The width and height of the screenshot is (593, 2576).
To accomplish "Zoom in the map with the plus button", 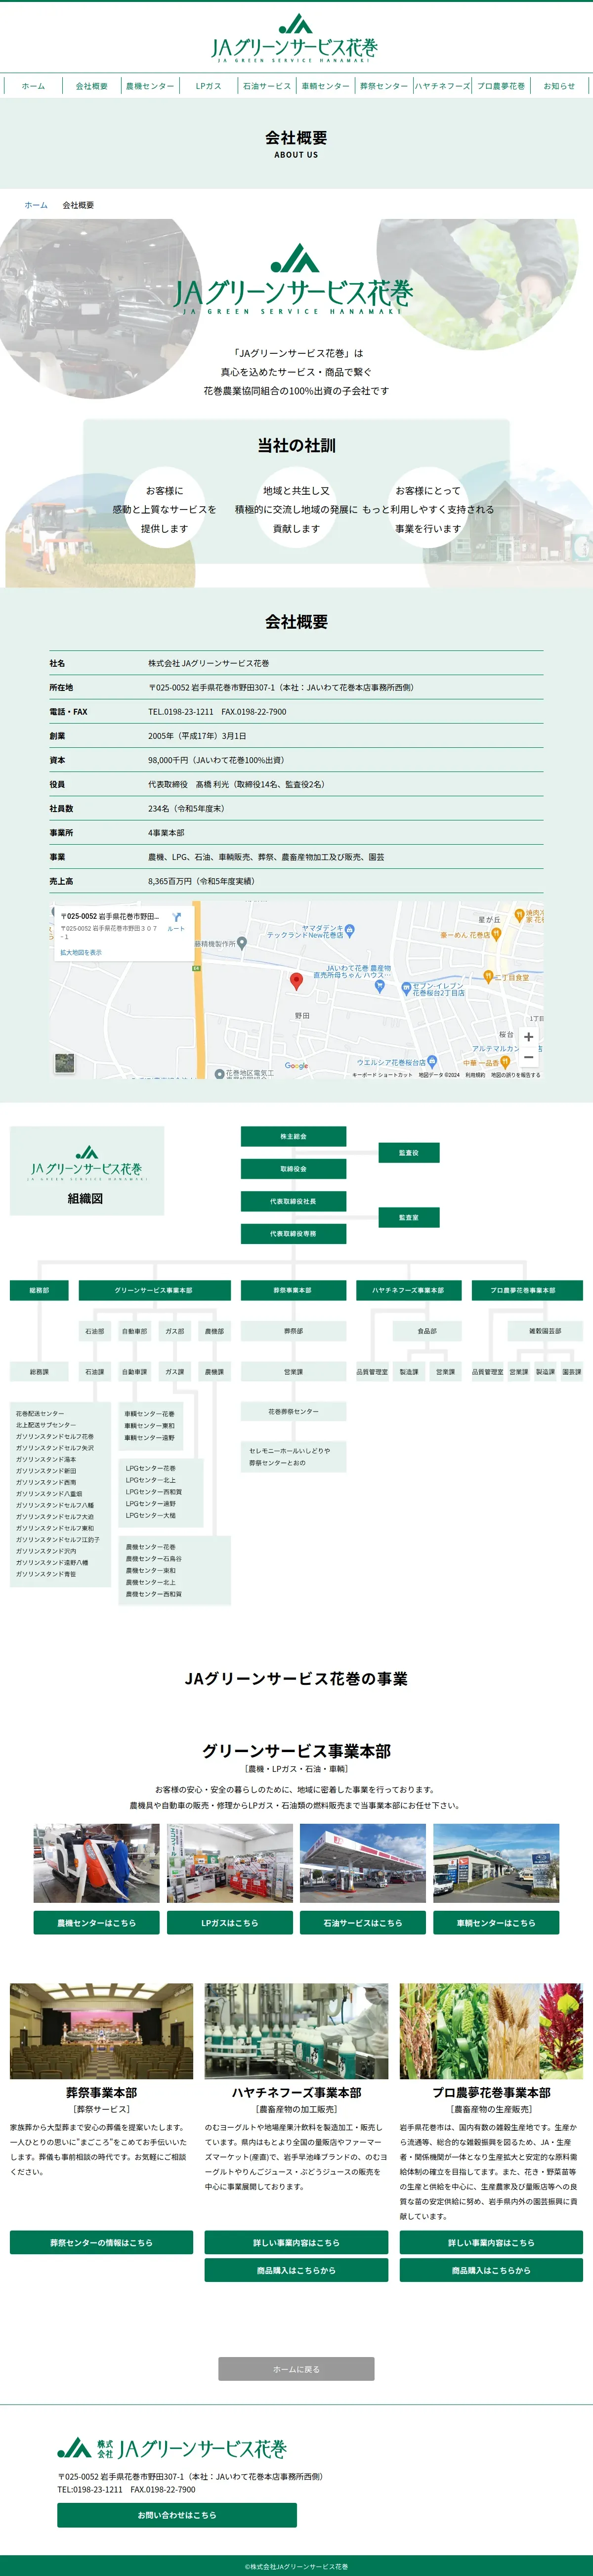I will coord(529,1037).
